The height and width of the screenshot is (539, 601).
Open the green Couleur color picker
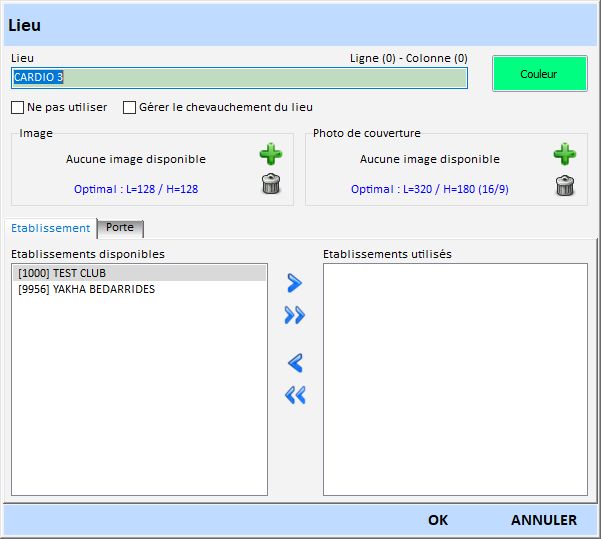coord(539,74)
